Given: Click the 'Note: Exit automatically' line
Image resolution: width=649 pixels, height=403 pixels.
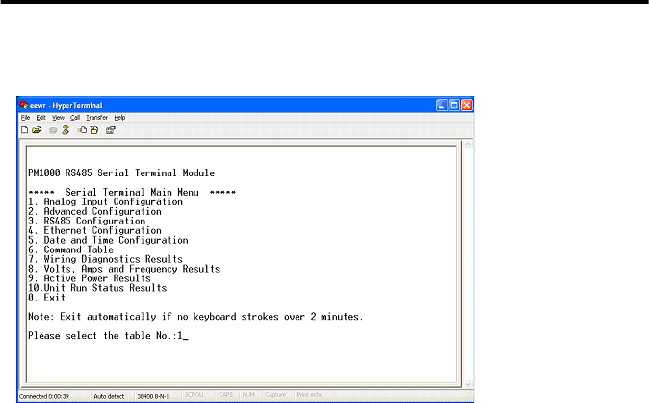Looking at the screenshot, I should coord(195,317).
